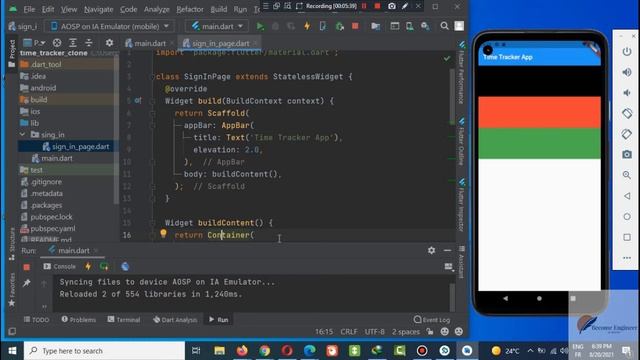
Task: Open the TODO tool window
Action: (36, 320)
